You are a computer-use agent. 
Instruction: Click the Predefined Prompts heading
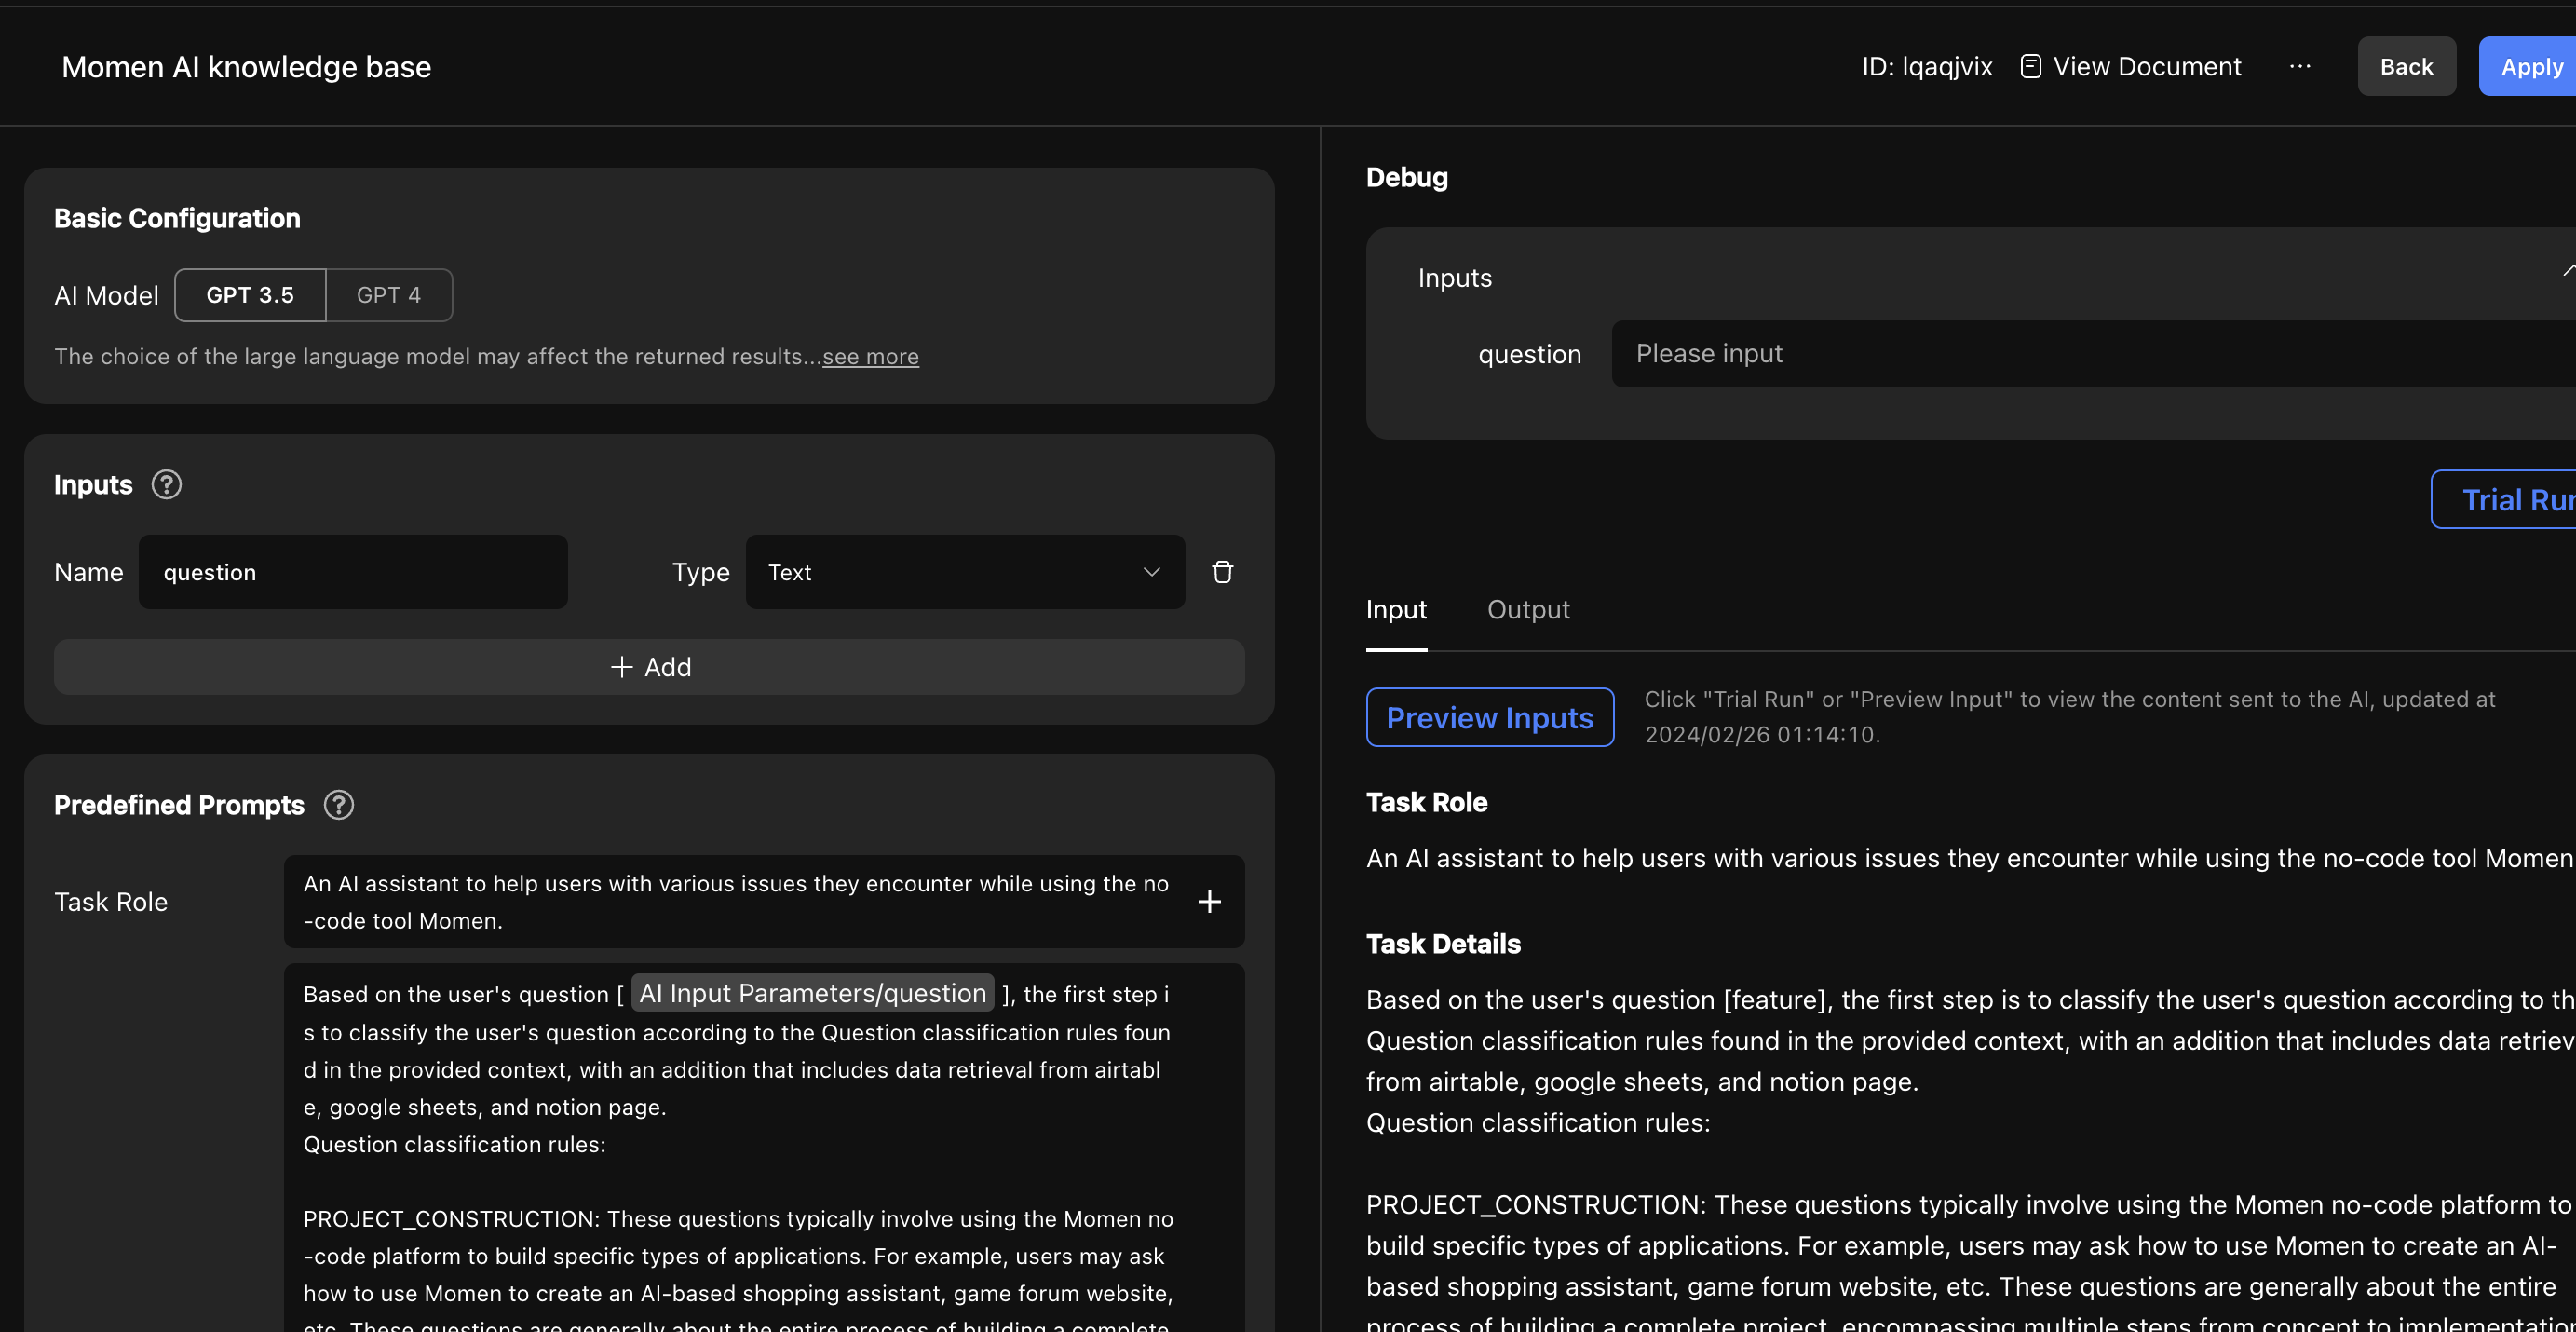[x=179, y=804]
